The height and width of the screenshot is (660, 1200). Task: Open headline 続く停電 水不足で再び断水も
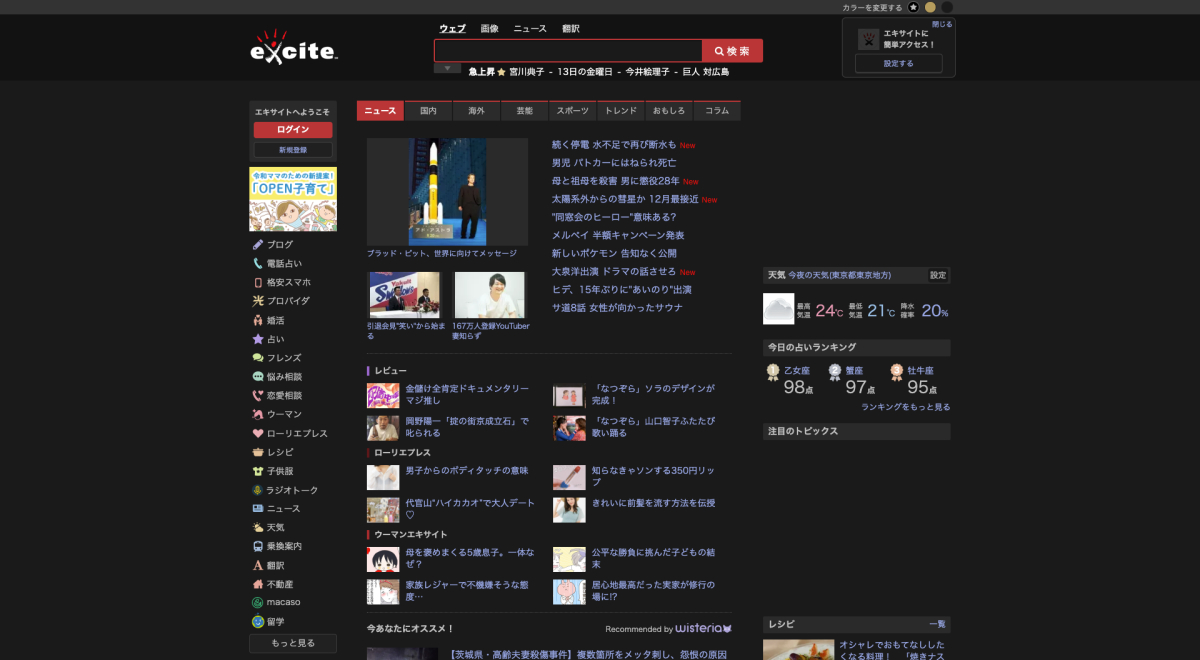(x=614, y=145)
